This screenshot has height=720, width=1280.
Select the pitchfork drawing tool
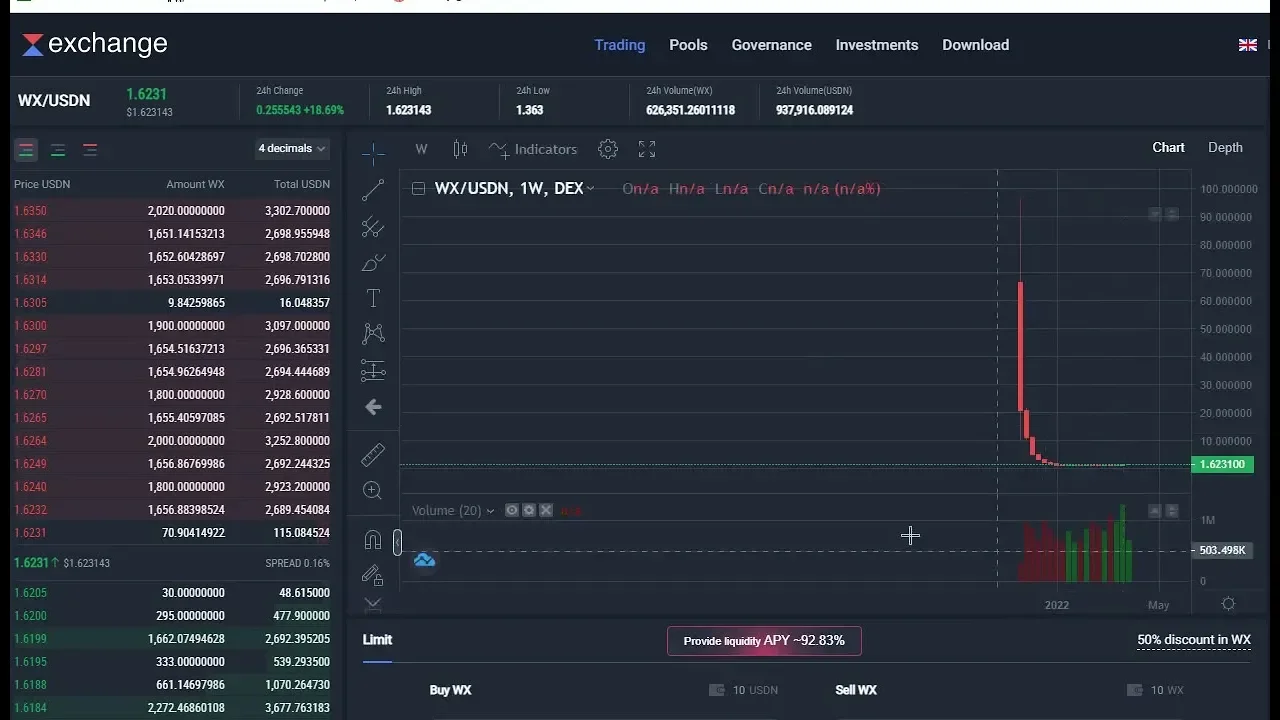(x=373, y=227)
